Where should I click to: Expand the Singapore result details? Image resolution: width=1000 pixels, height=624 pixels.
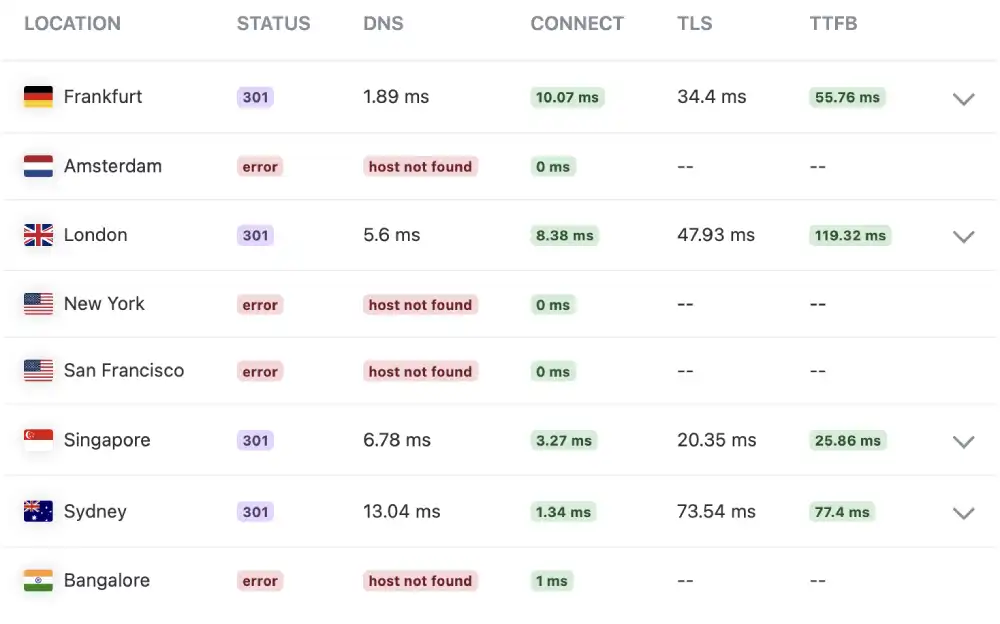pos(963,441)
